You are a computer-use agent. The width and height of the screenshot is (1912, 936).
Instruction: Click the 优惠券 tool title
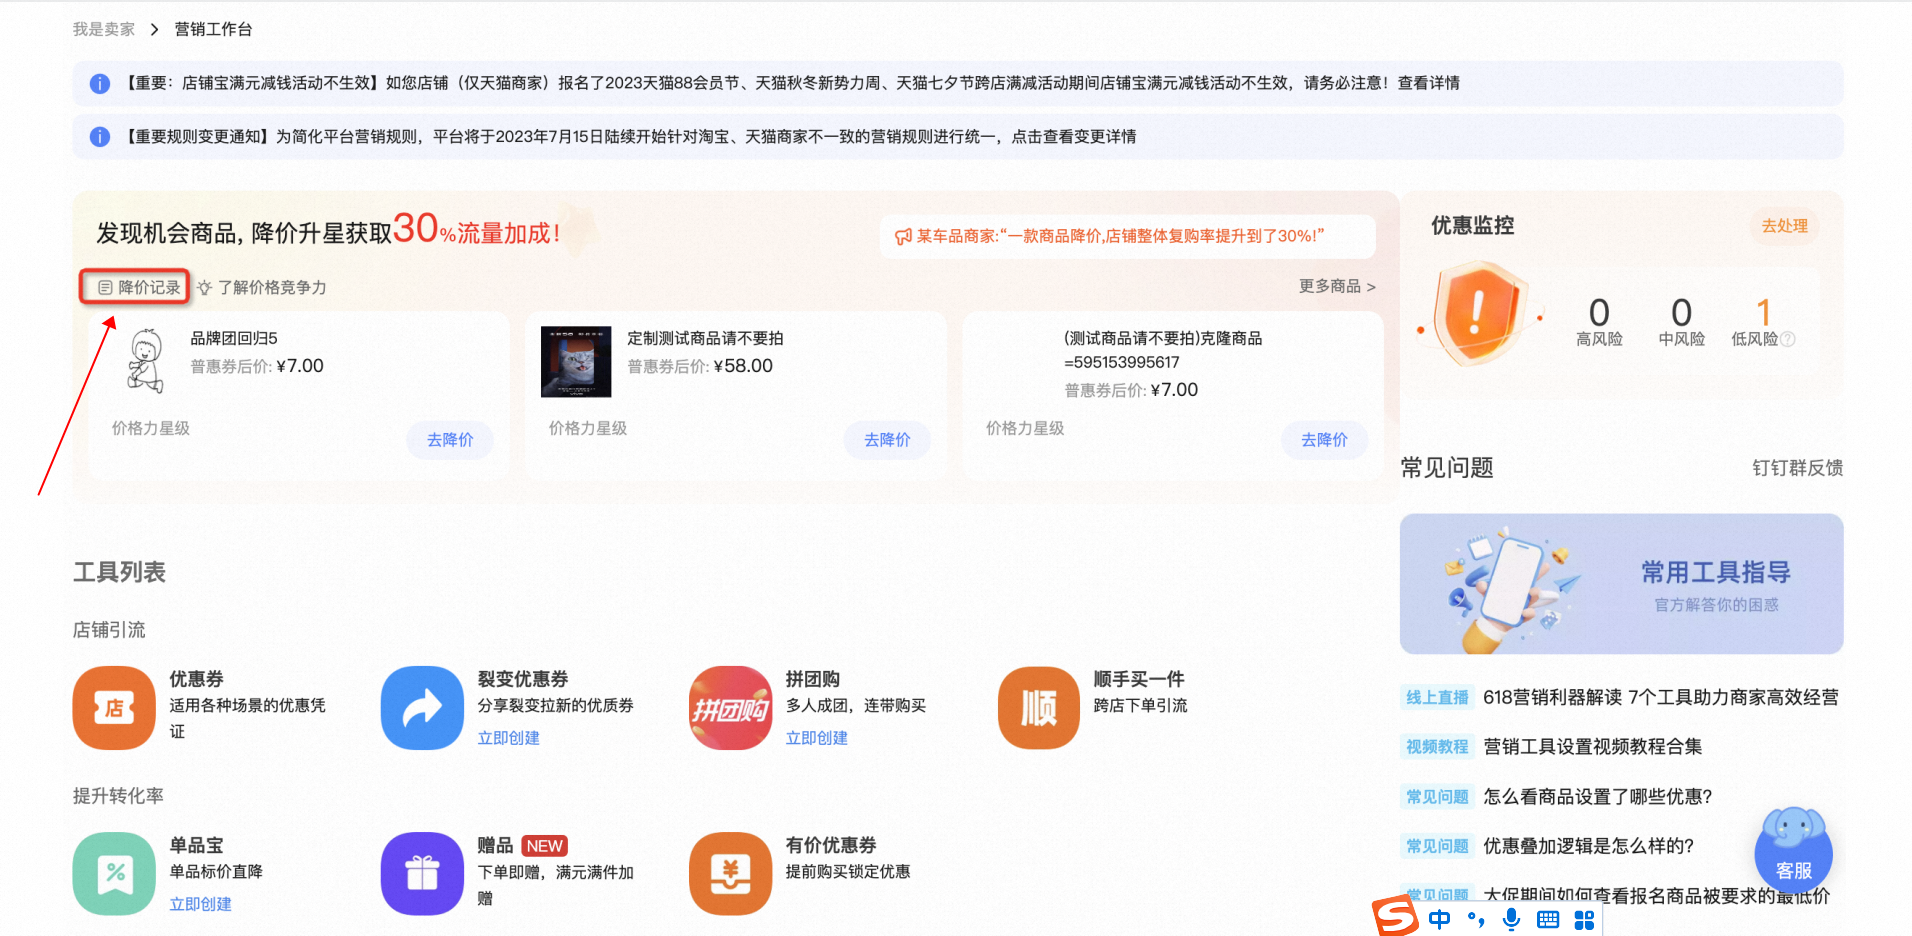pos(196,680)
